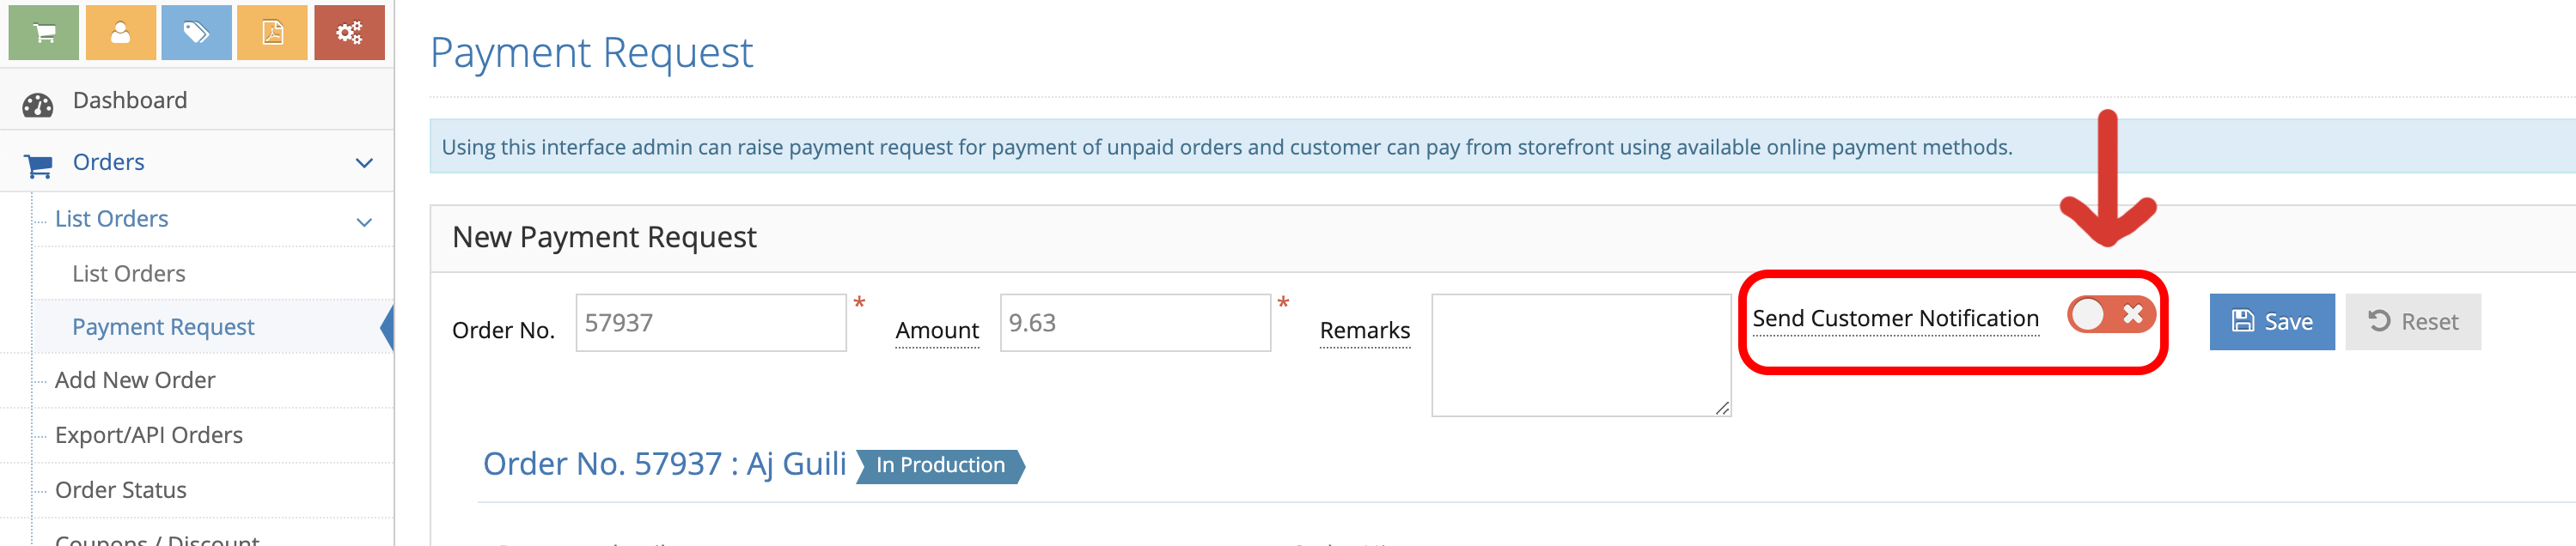Open the orange user shortcut icon

(120, 32)
